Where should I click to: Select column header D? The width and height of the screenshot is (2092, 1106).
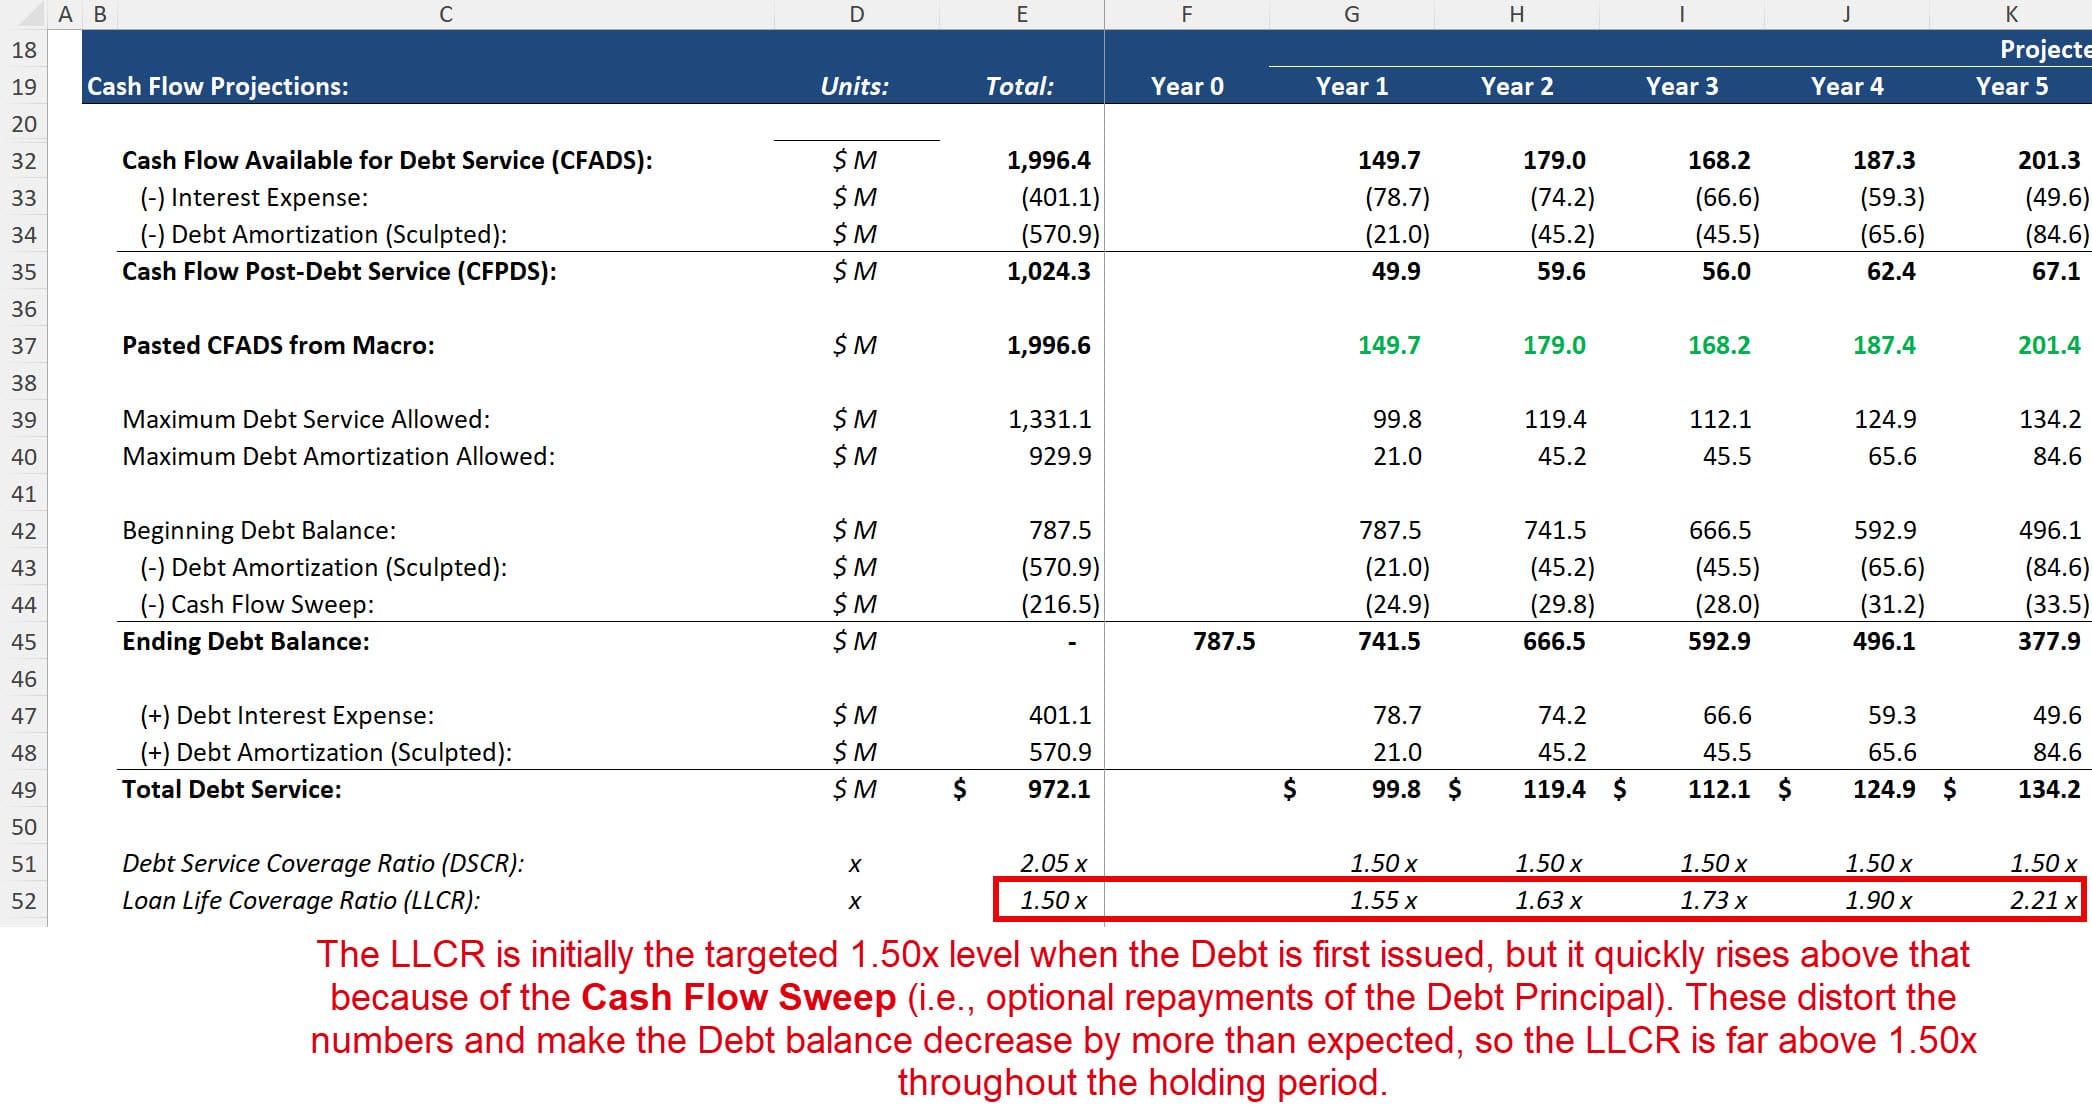(x=855, y=14)
